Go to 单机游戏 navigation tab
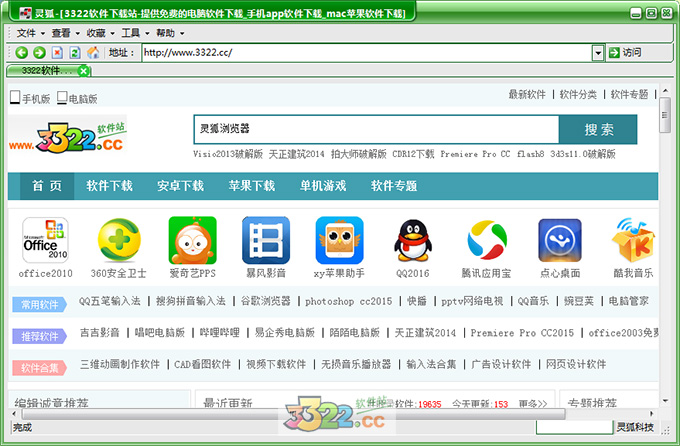Viewport: 680px width, 446px height. (x=323, y=186)
